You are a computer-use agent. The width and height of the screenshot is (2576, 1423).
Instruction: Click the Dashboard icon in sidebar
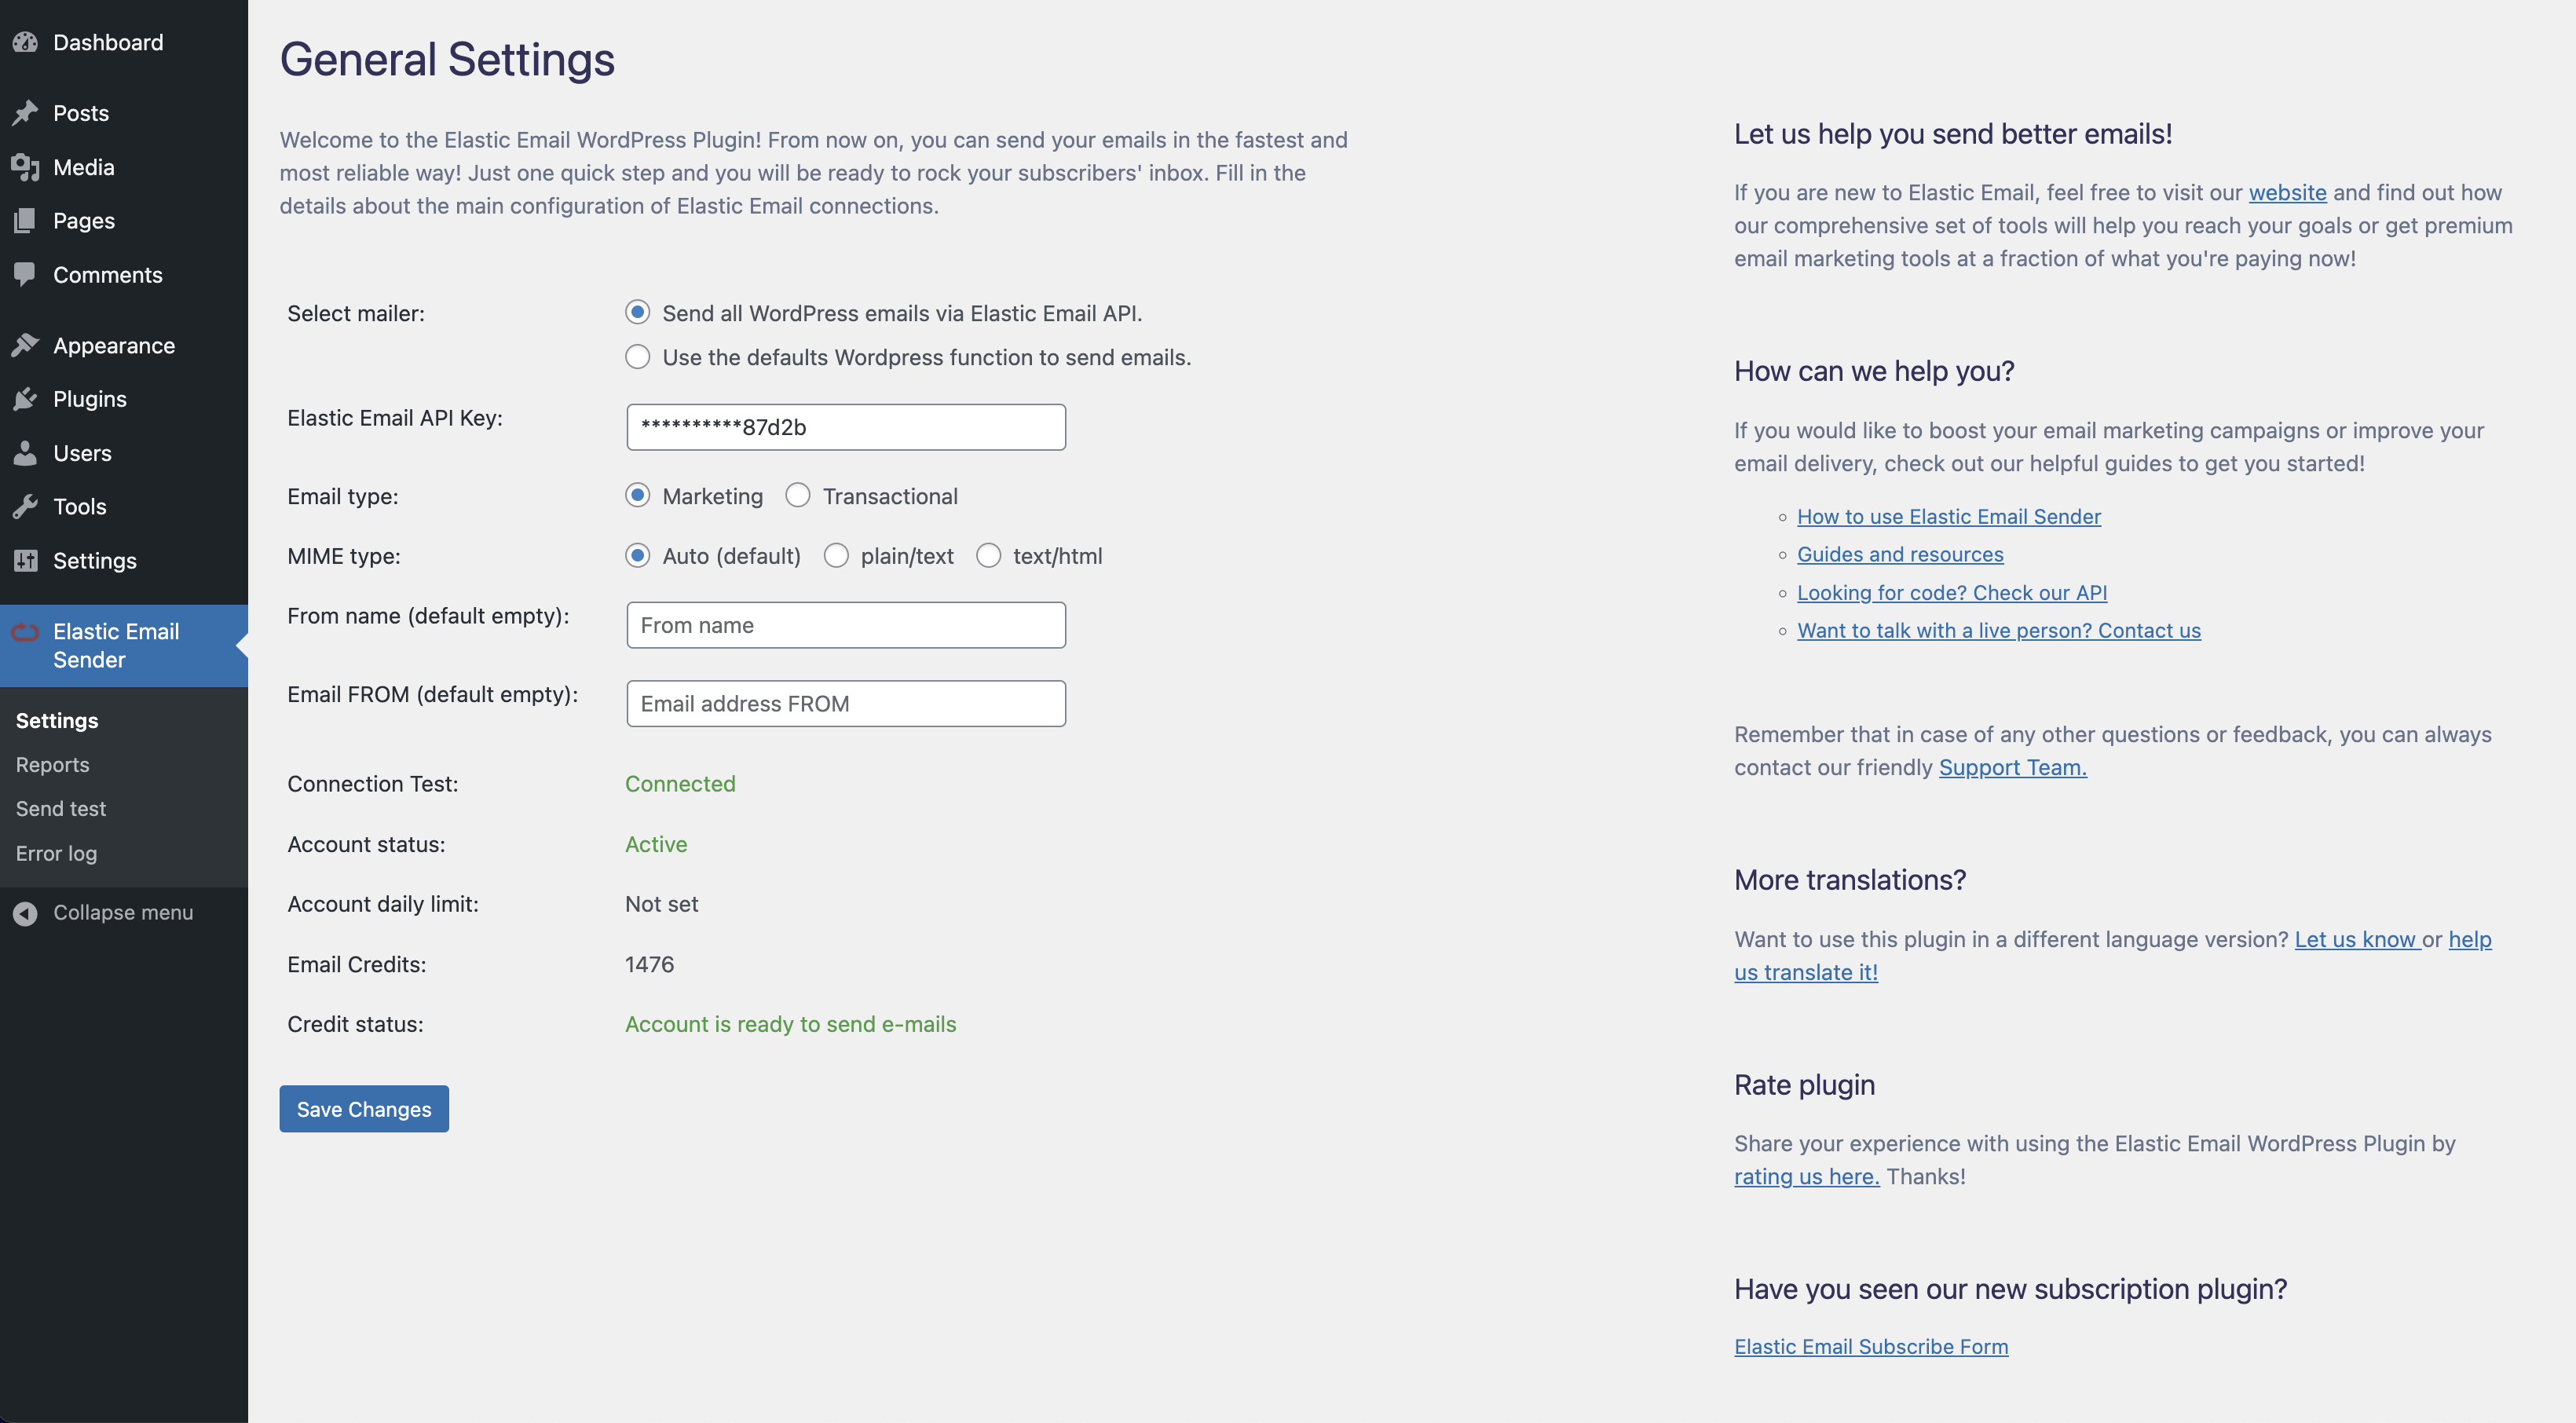click(26, 38)
